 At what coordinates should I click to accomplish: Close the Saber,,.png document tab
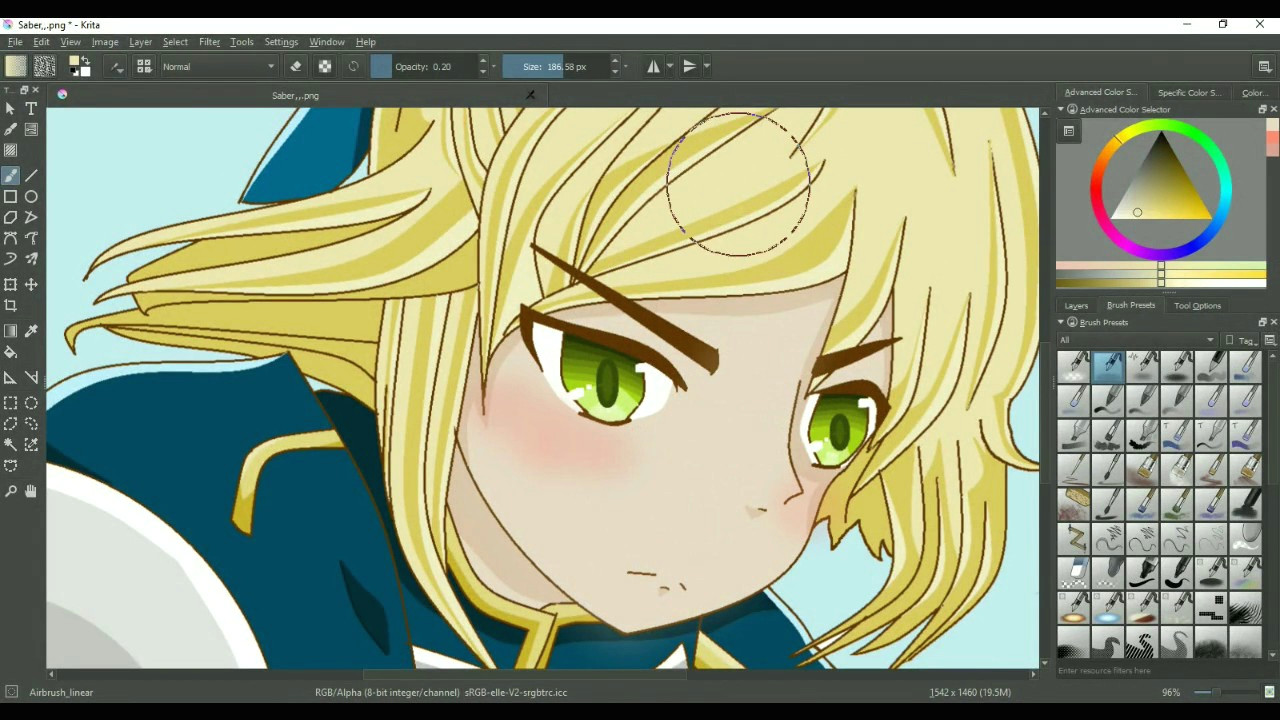pyautogui.click(x=530, y=95)
